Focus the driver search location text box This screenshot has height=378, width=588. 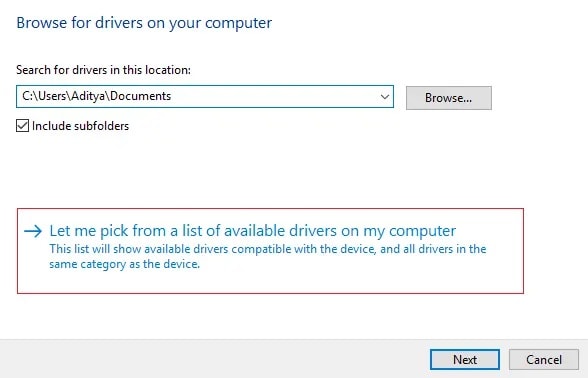205,96
